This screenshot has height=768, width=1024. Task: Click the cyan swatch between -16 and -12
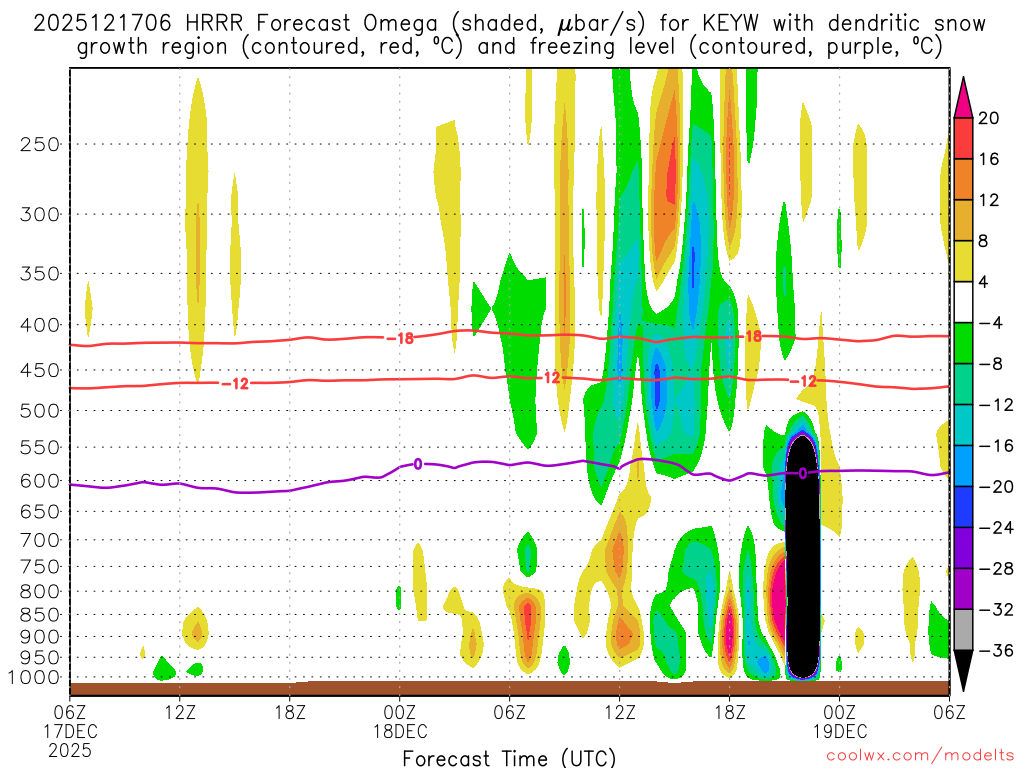click(963, 425)
